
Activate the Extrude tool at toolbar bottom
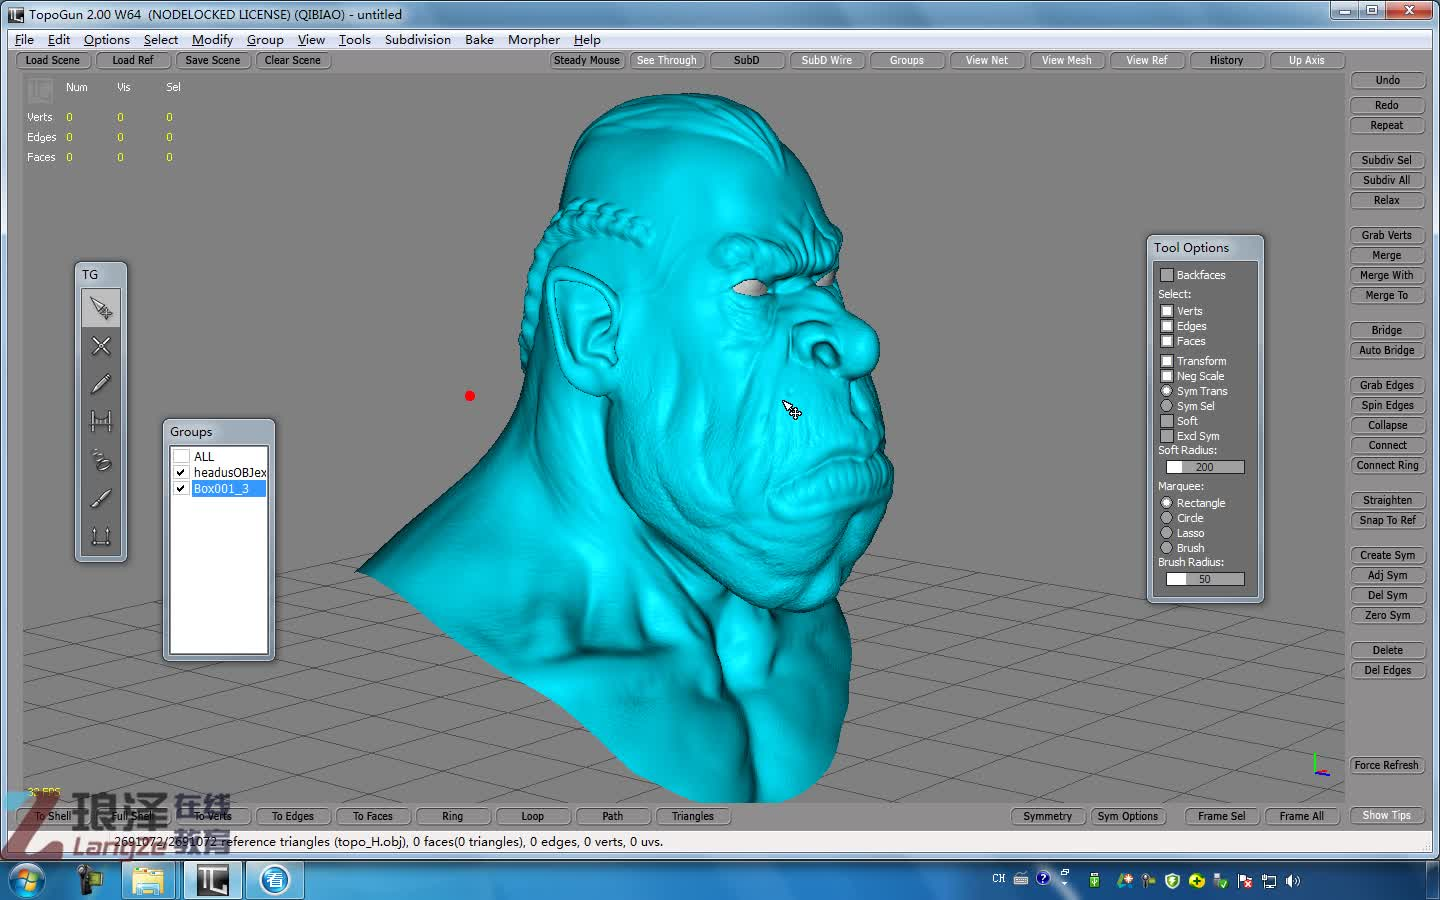point(101,536)
